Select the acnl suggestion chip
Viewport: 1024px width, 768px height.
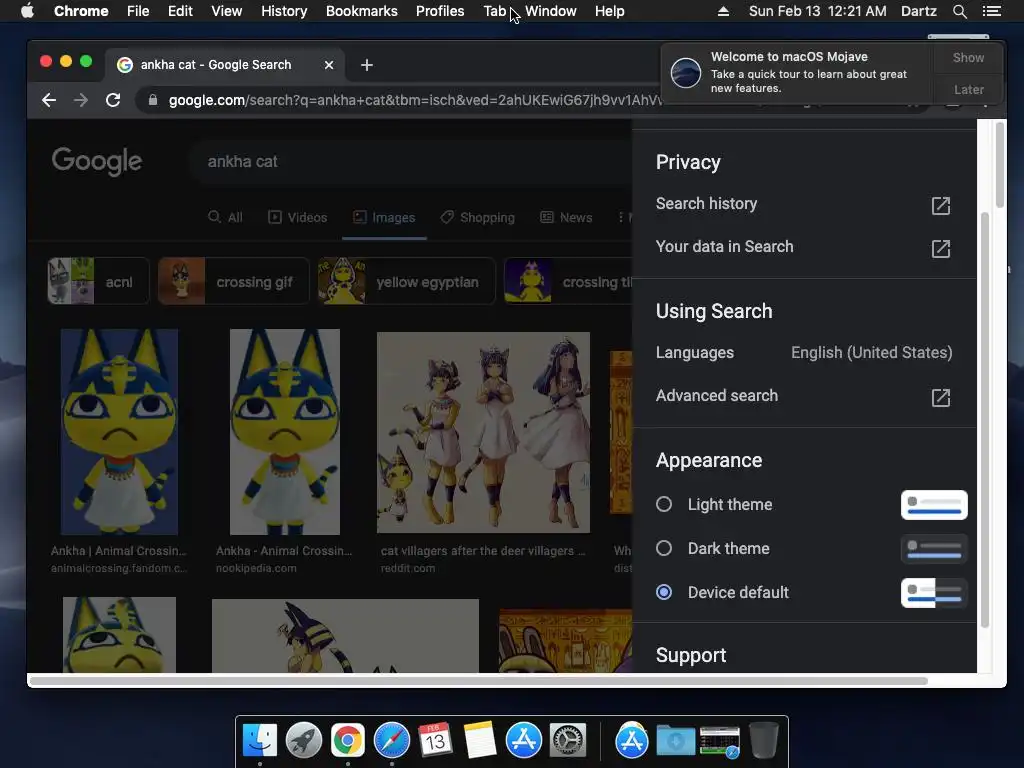(x=98, y=281)
